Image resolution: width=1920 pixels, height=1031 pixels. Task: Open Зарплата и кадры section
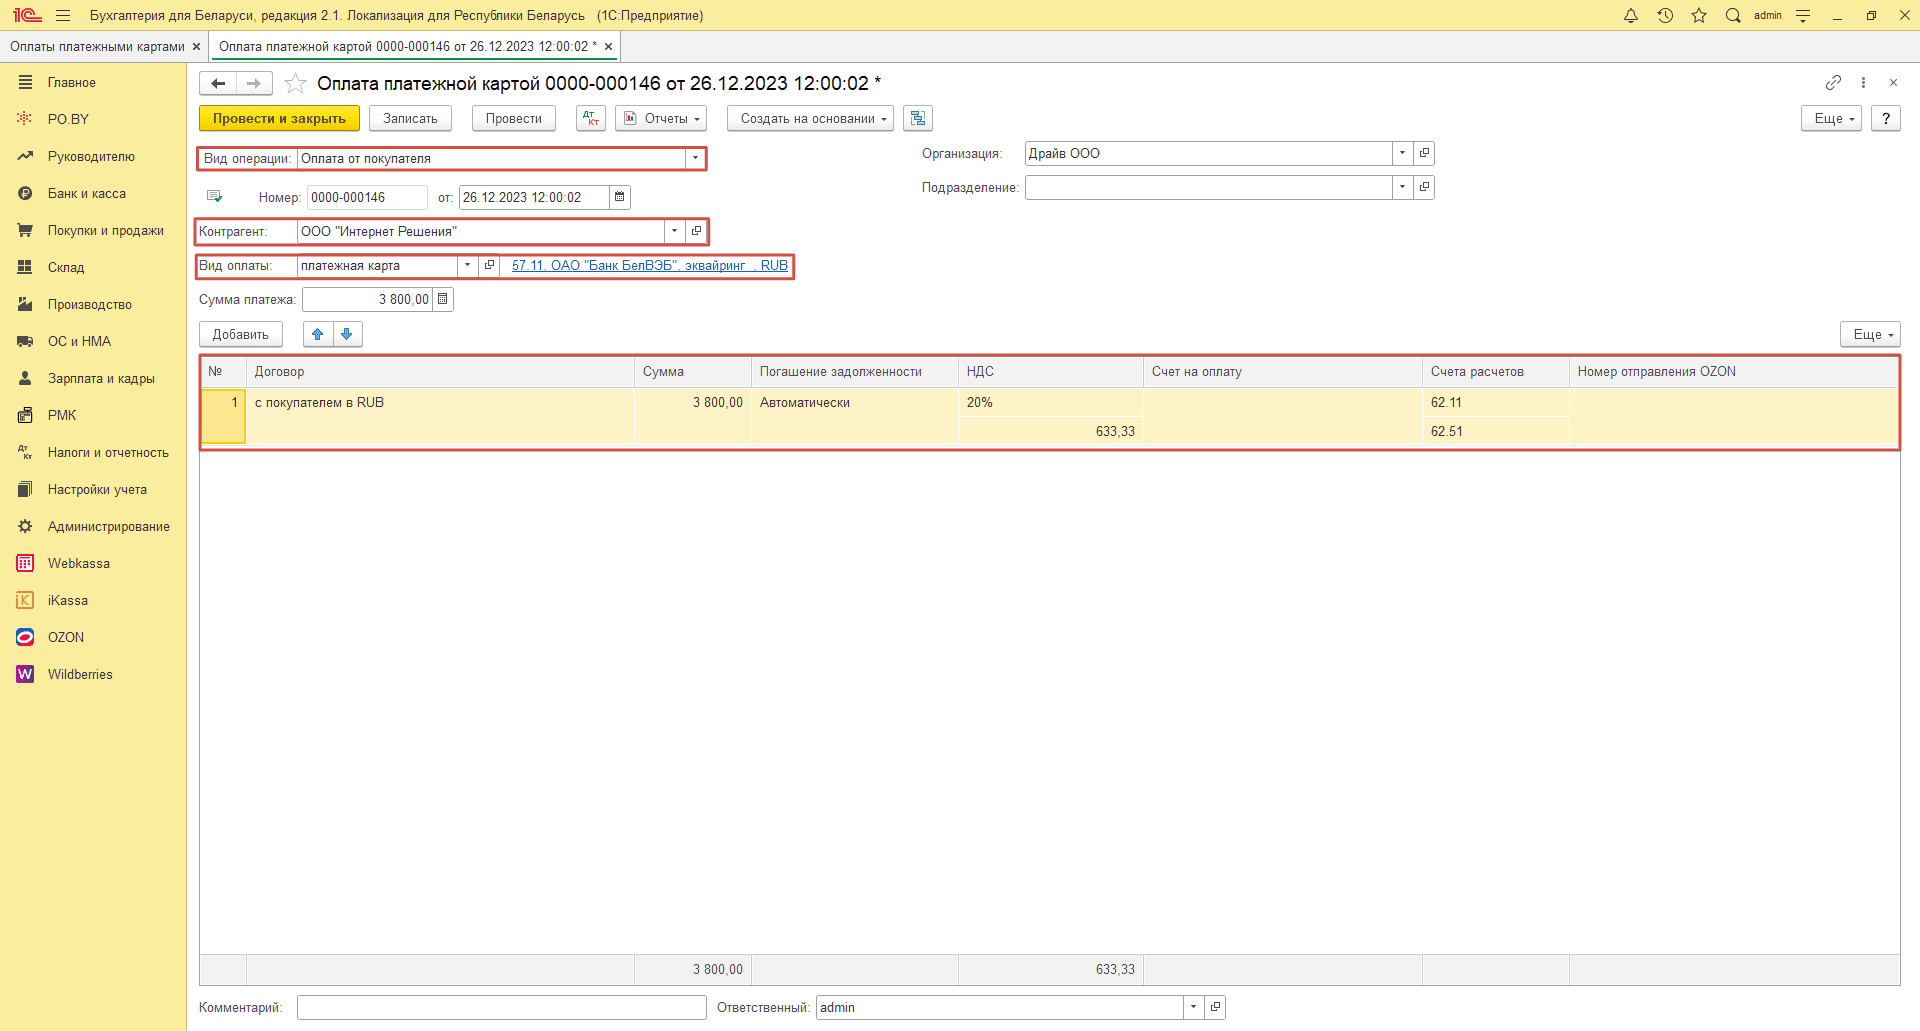pyautogui.click(x=101, y=378)
